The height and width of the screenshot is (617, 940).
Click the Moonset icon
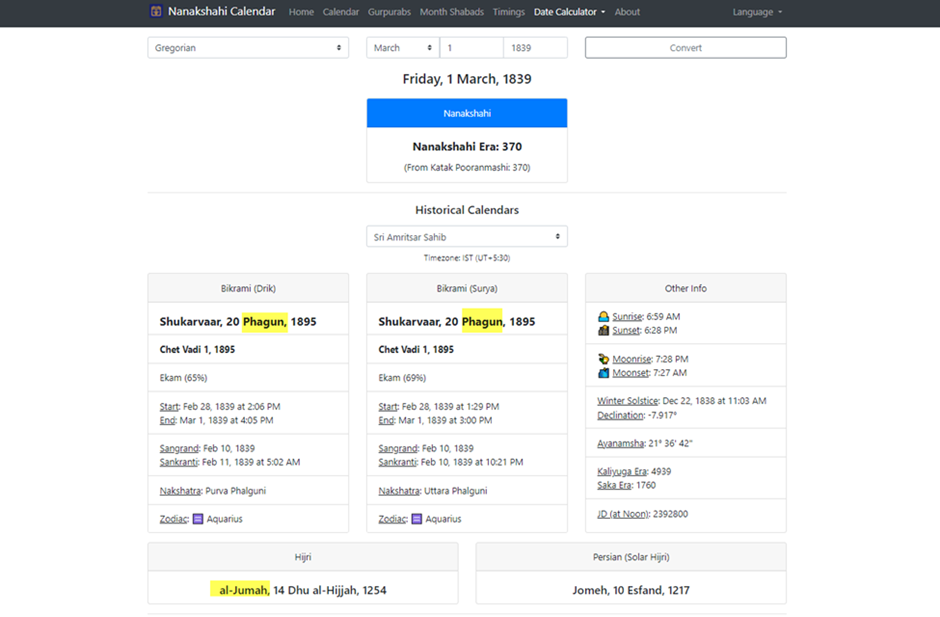pyautogui.click(x=603, y=373)
